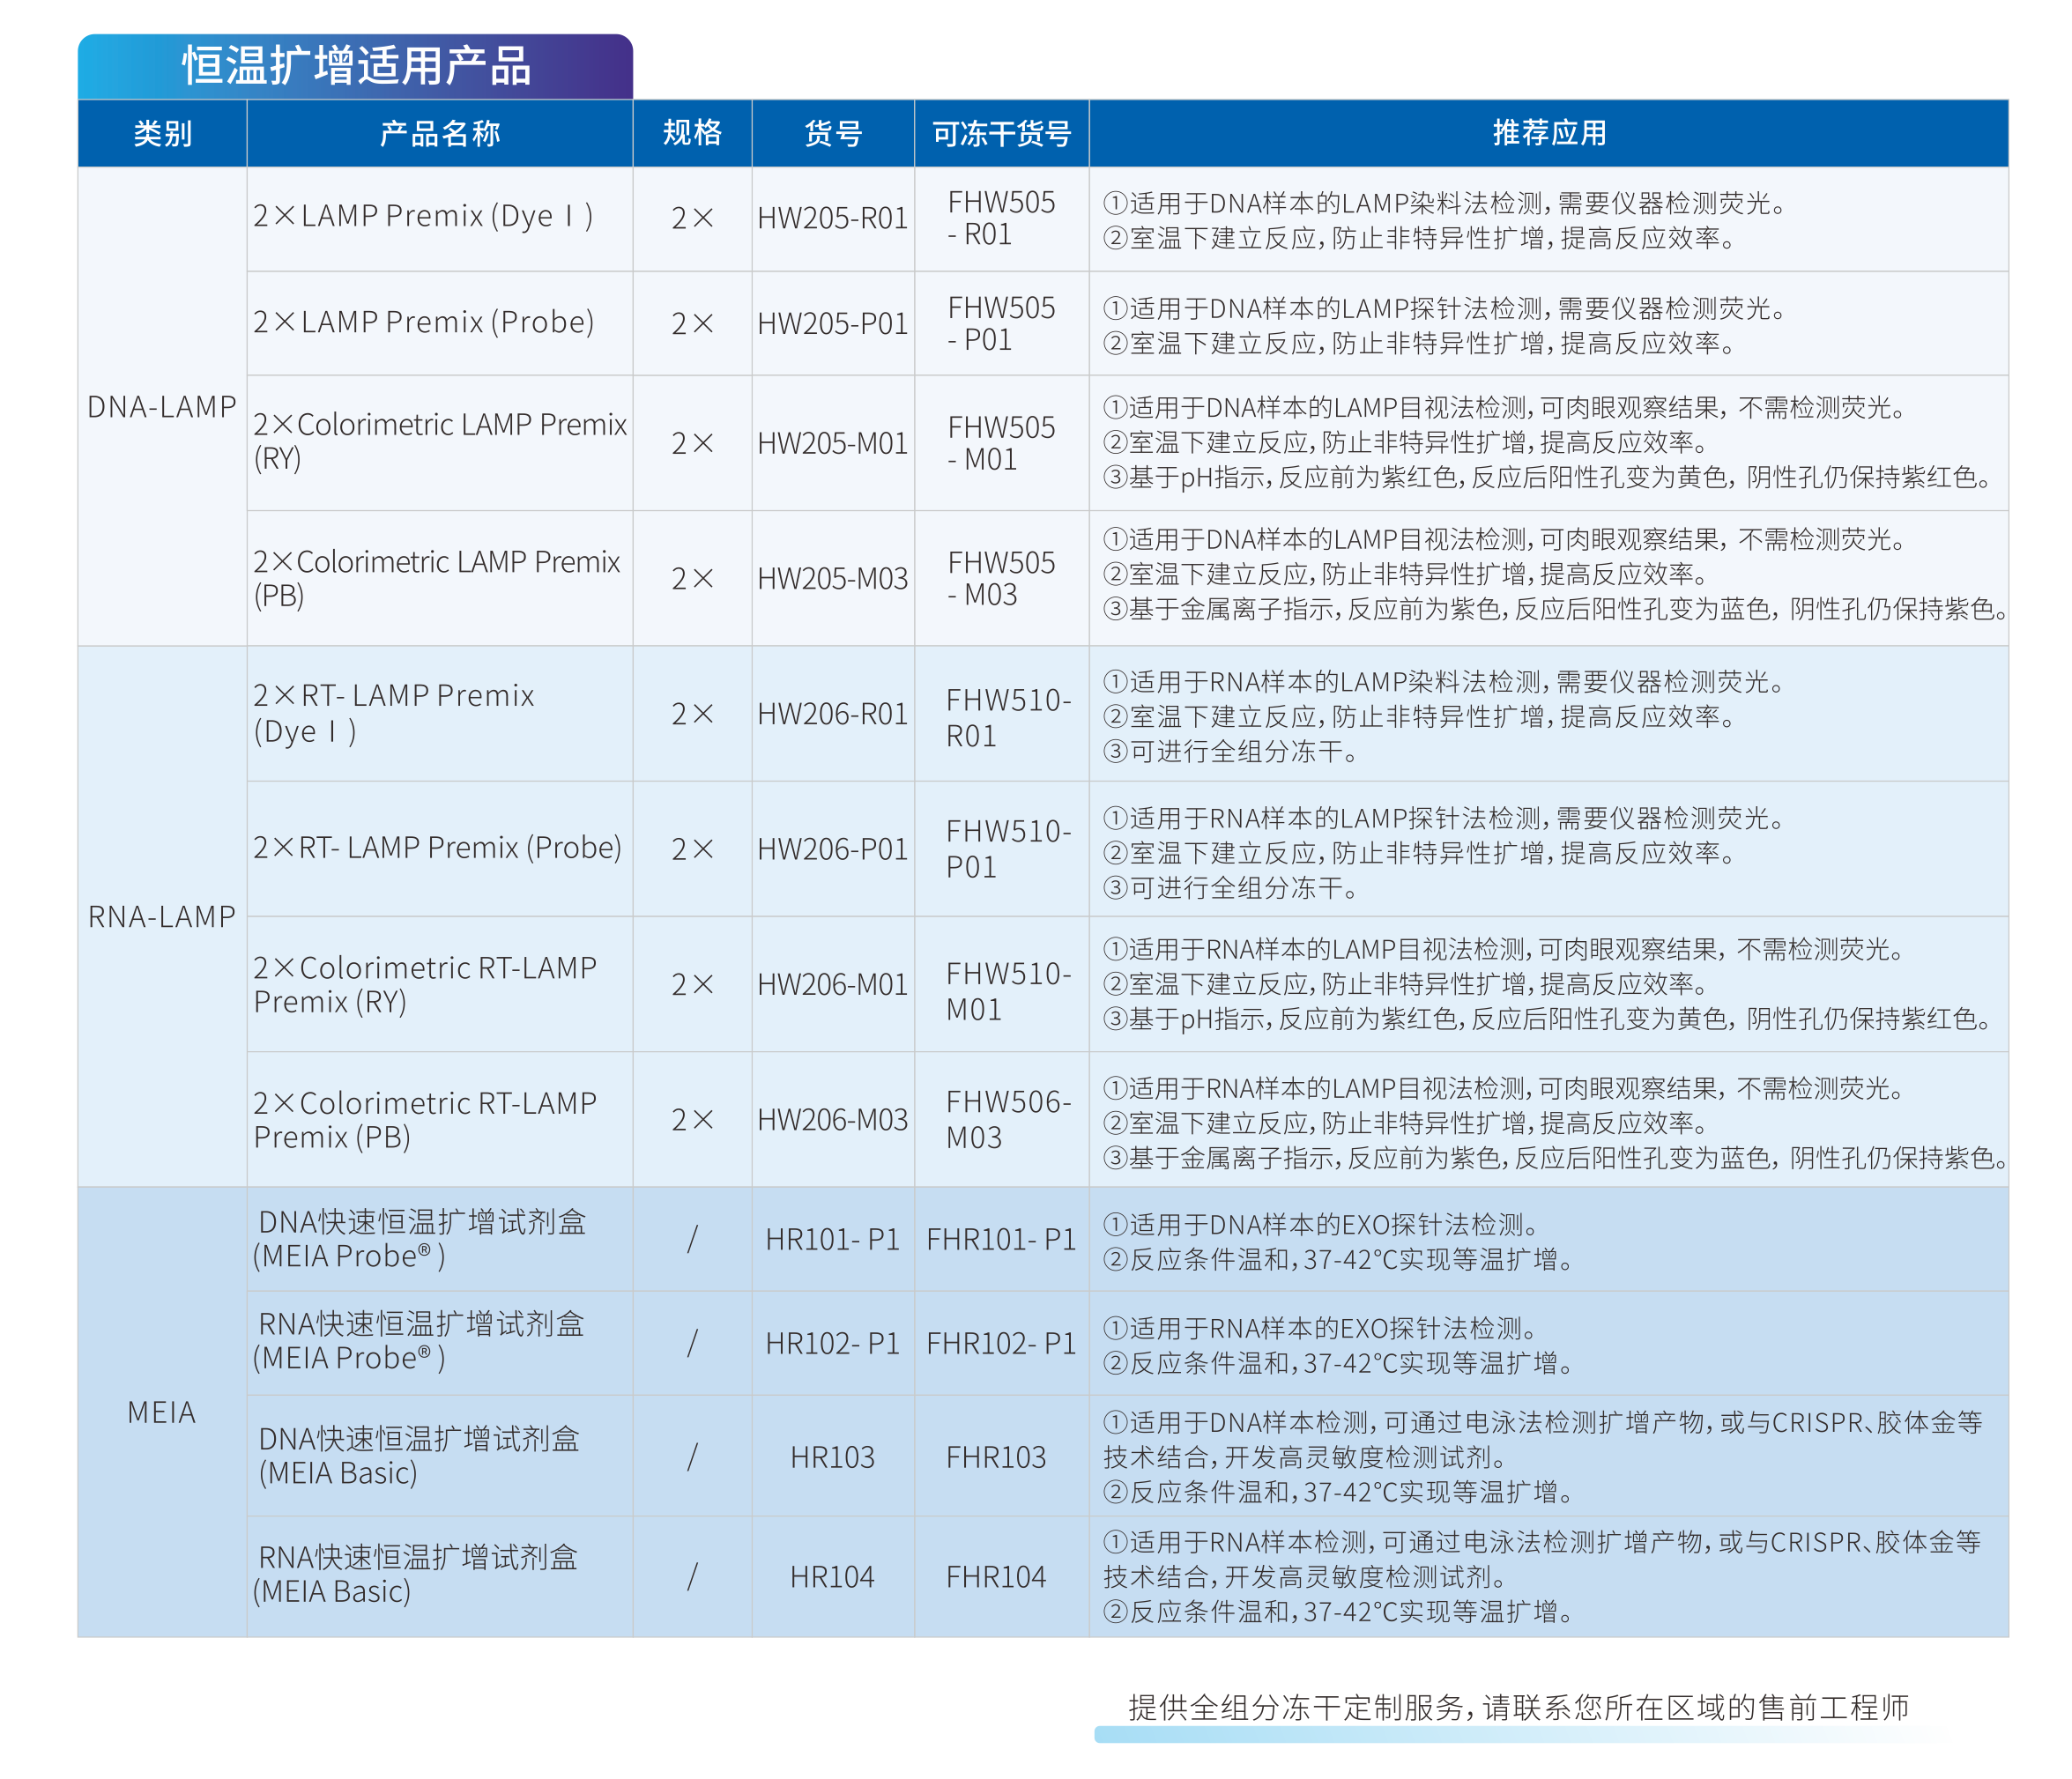This screenshot has width=2072, height=1779.
Task: Click product code HW205-R01
Action: point(832,218)
